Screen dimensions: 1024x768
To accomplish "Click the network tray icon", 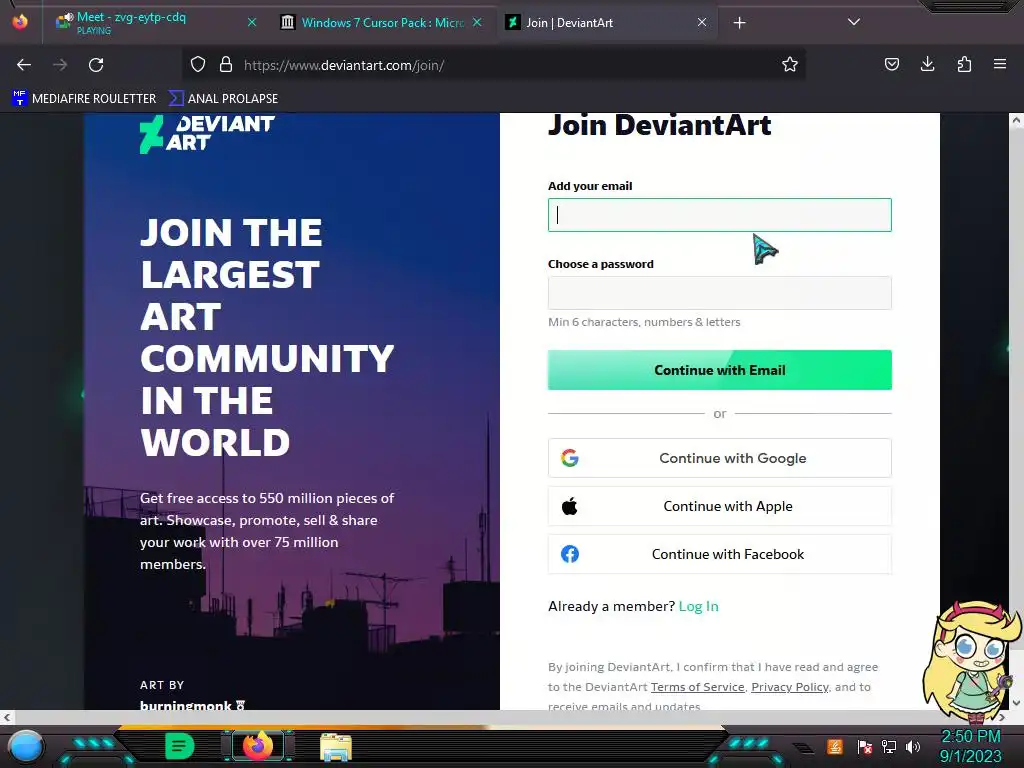I will click(889, 747).
